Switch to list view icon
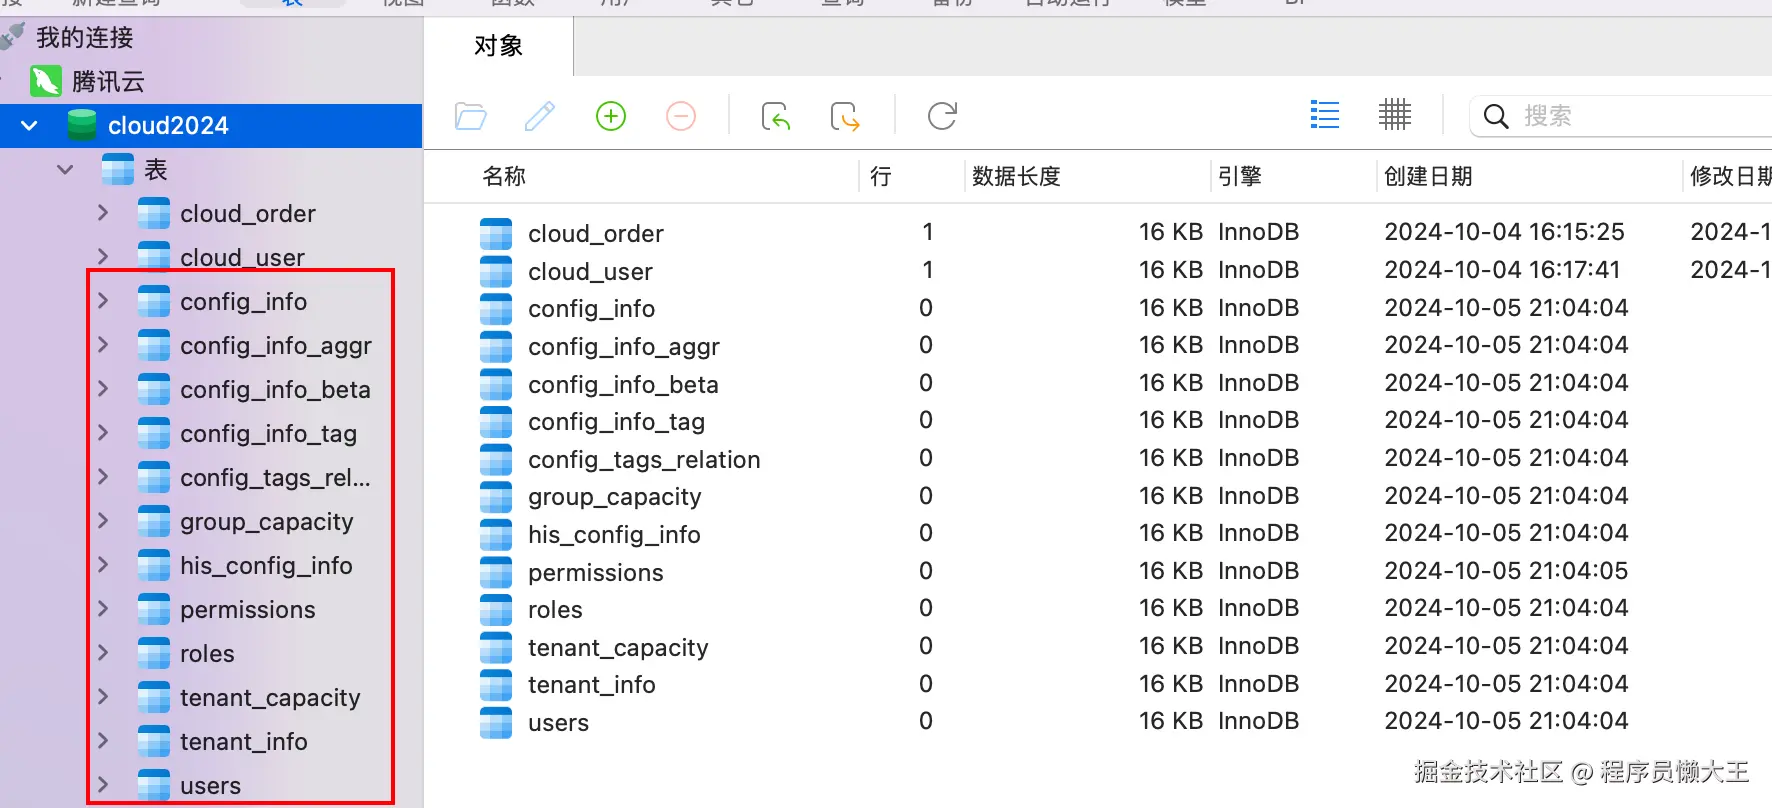The width and height of the screenshot is (1772, 808). (x=1325, y=115)
